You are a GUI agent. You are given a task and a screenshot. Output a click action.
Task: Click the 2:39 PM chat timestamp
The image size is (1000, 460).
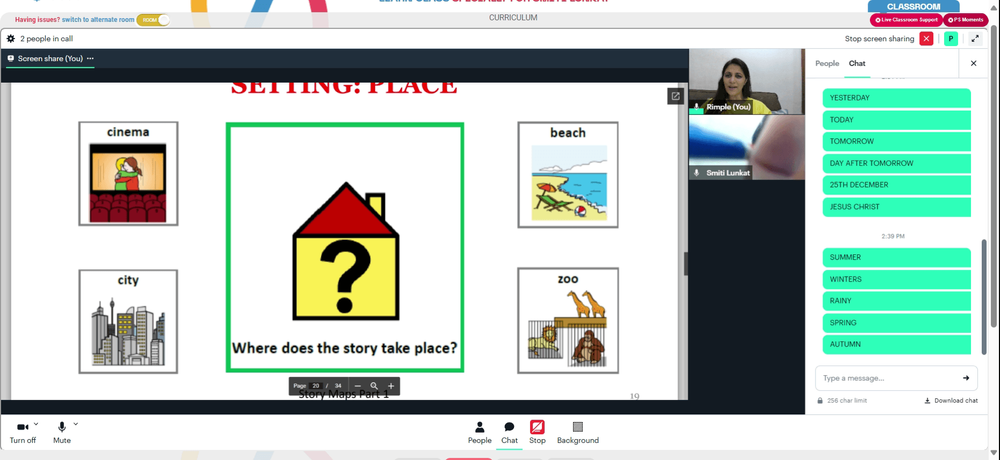893,236
